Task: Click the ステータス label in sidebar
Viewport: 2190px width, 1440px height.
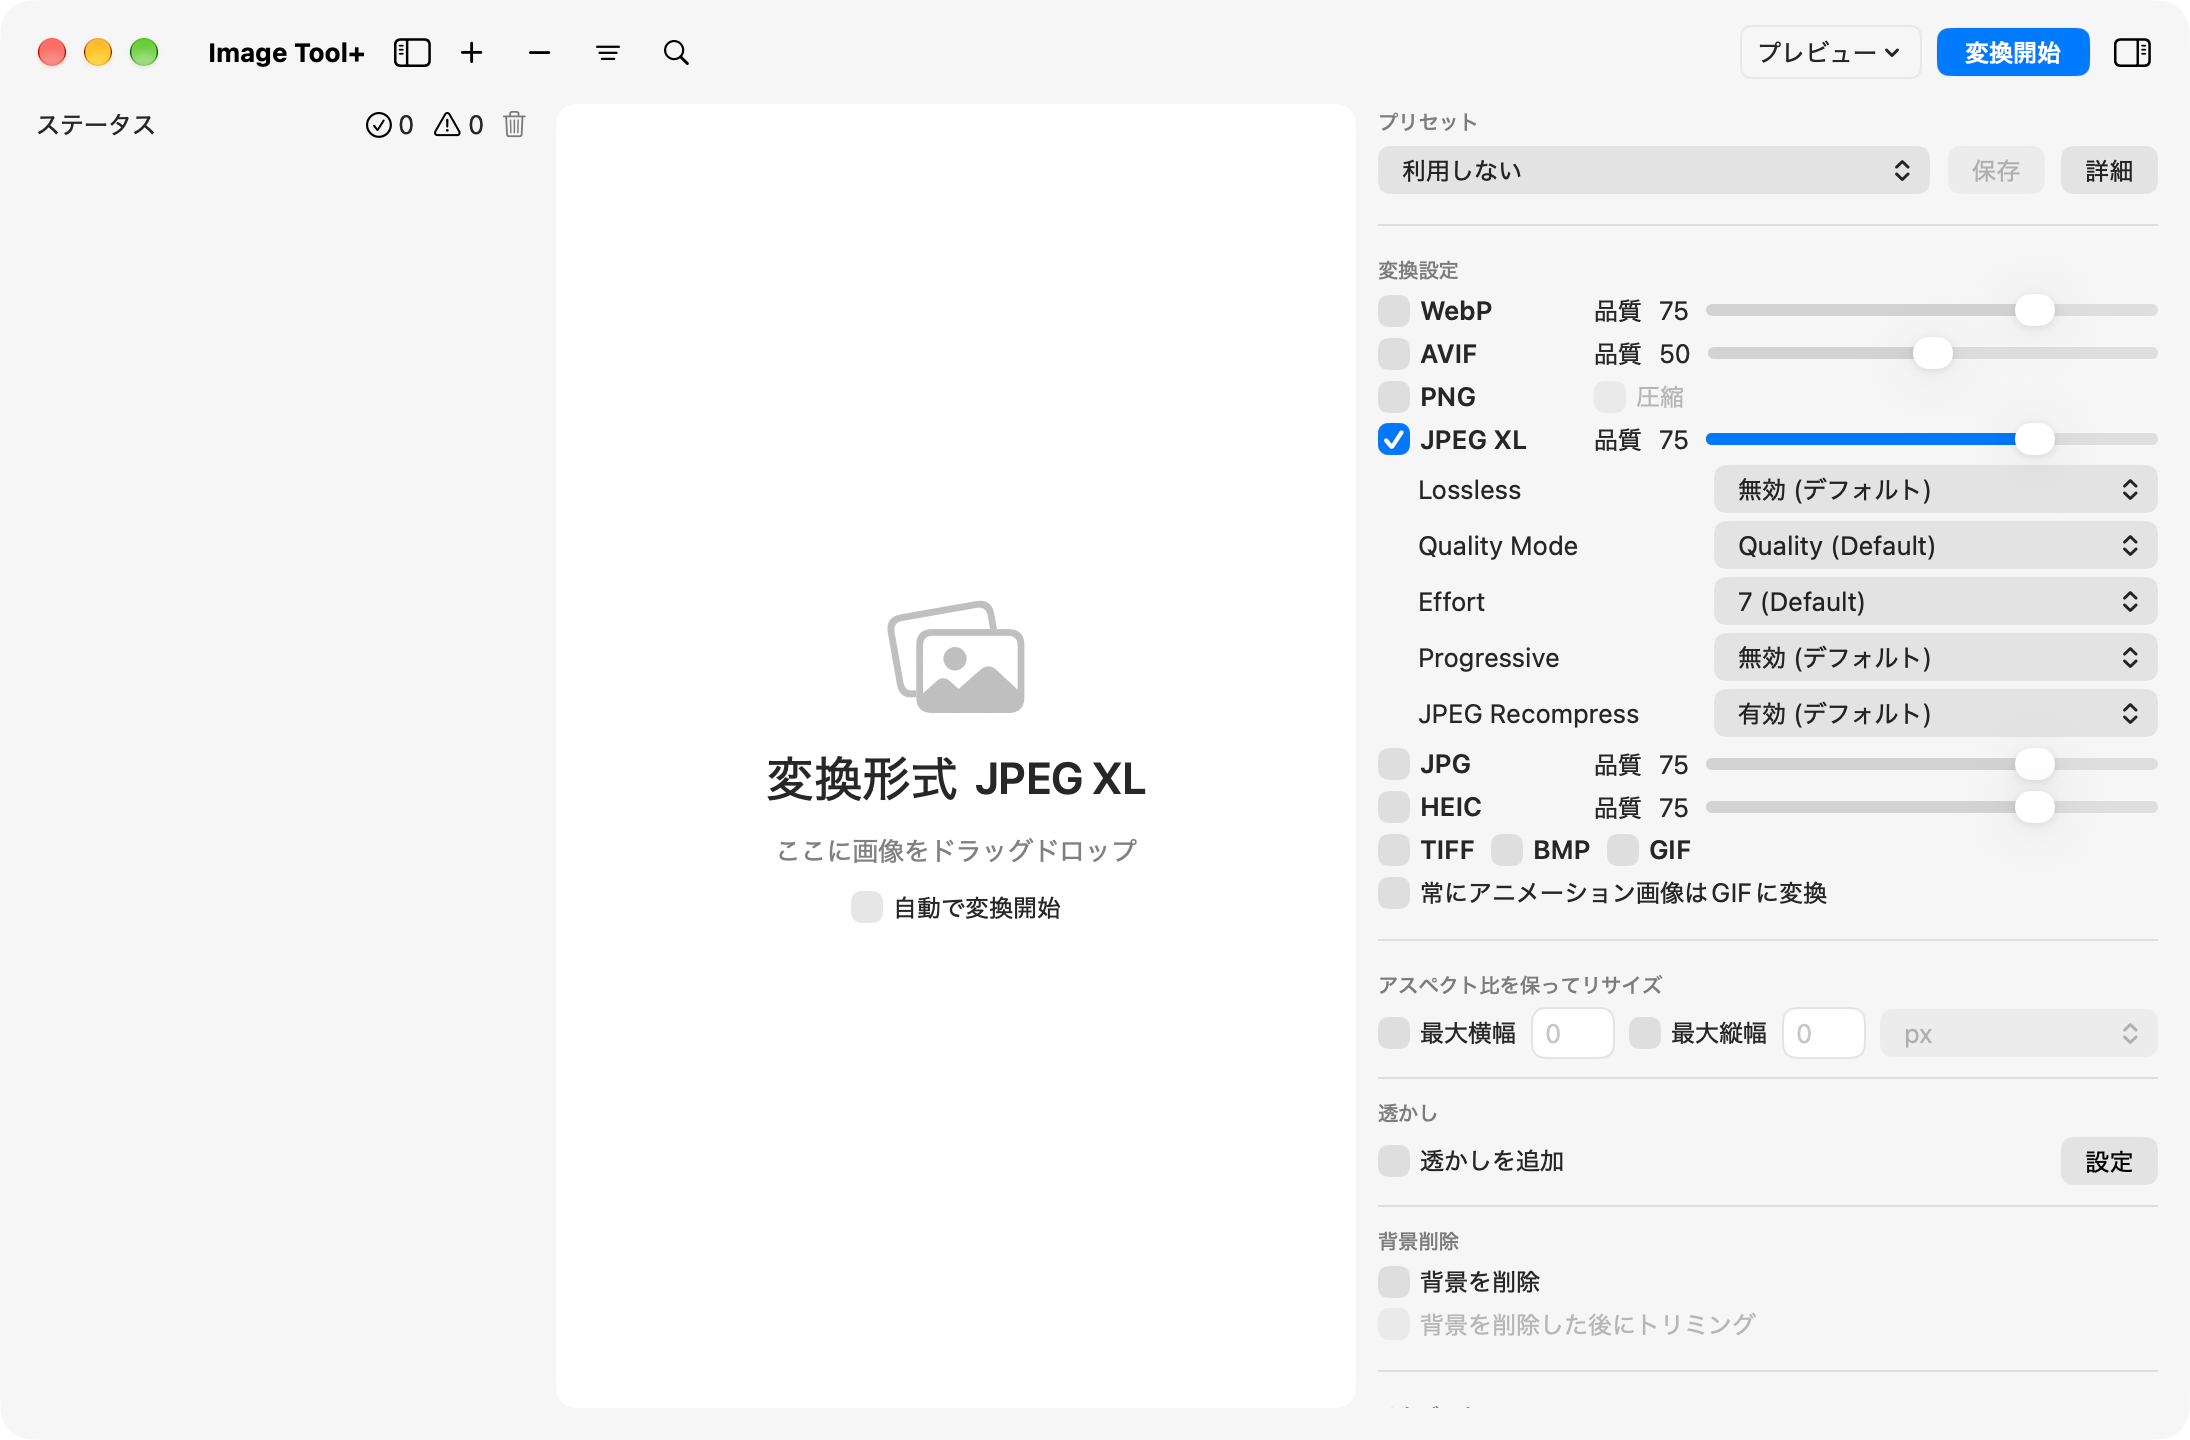Action: (96, 125)
